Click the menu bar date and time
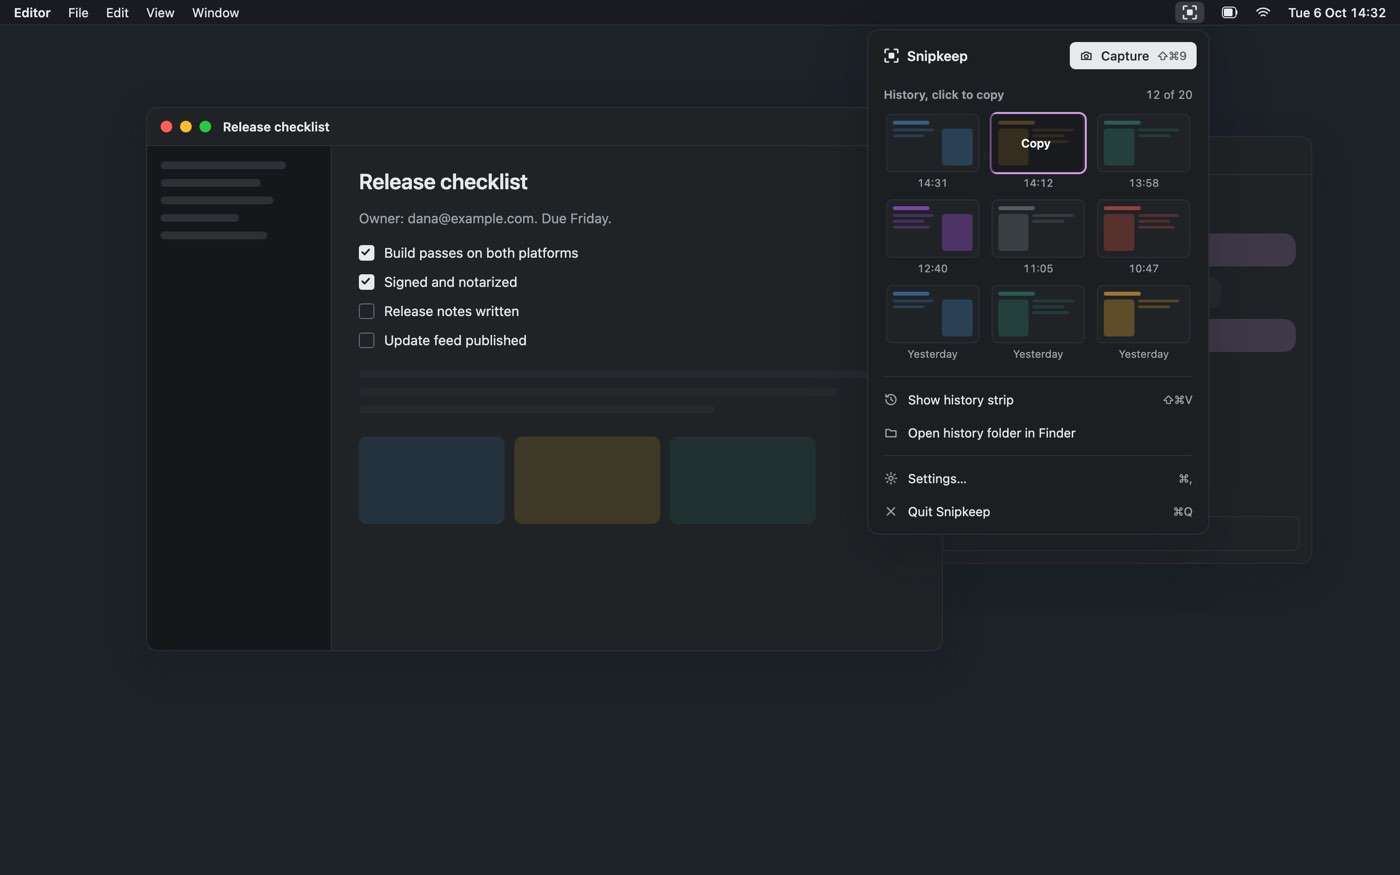Viewport: 1400px width, 875px height. [1336, 13]
